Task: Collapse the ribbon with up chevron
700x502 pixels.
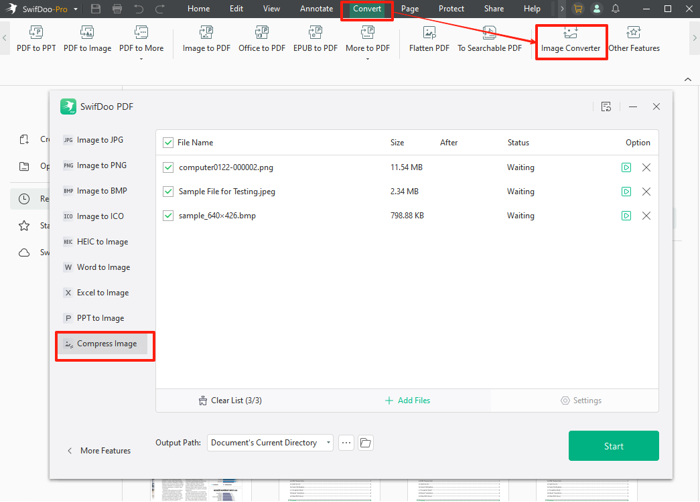Action: pos(688,79)
